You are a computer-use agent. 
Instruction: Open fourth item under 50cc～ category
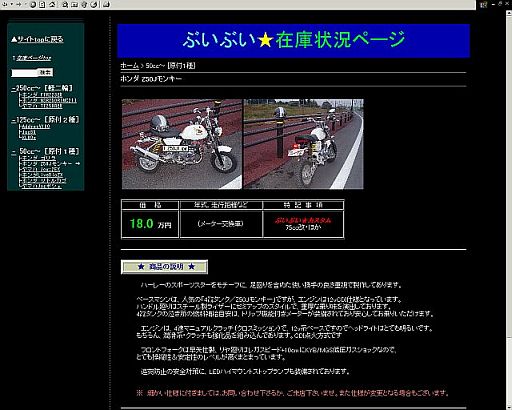click(x=42, y=175)
